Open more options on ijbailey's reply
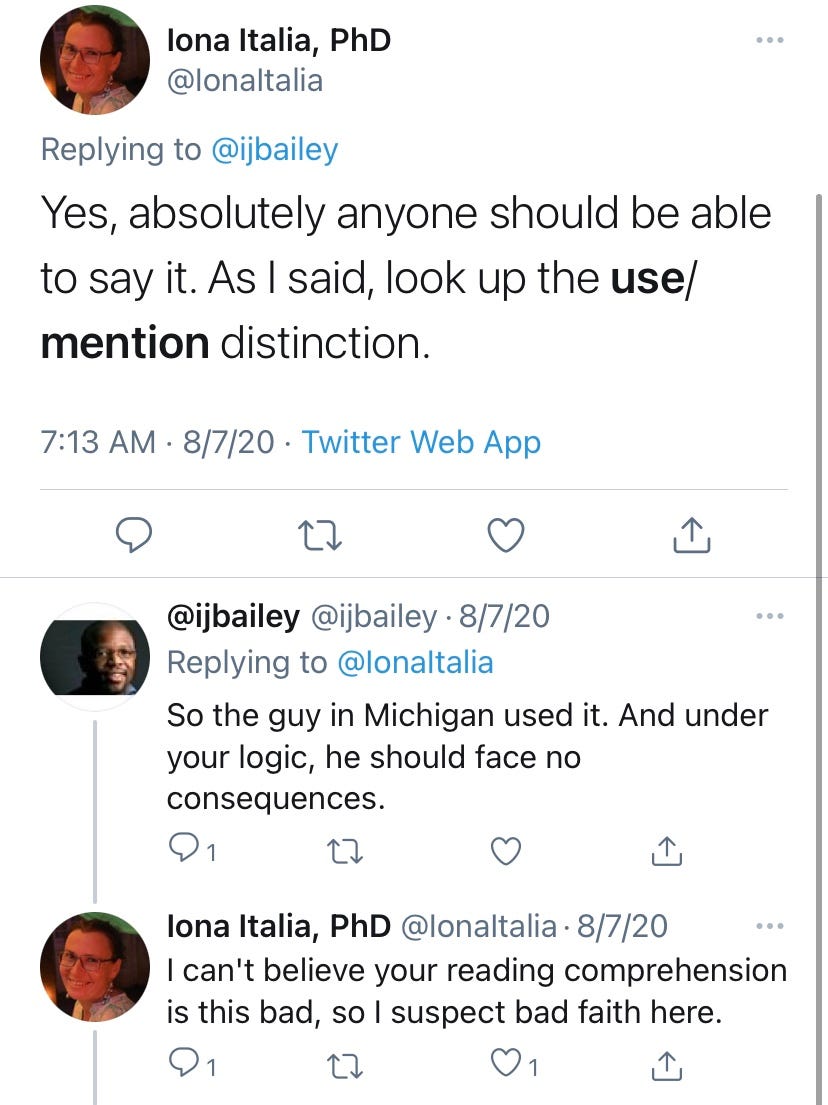 [770, 616]
